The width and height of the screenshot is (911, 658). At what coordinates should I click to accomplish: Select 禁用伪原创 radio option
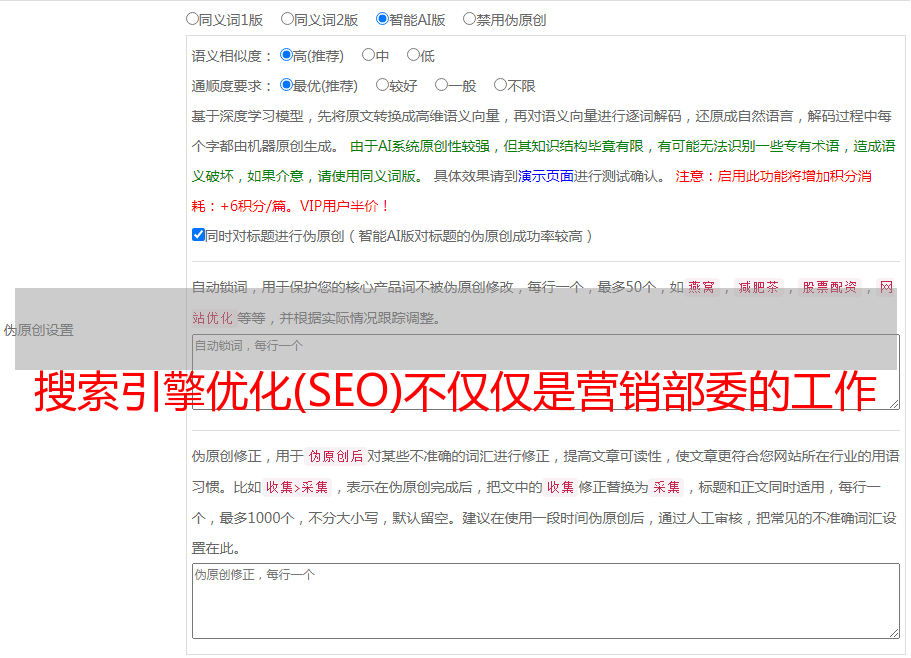coord(469,19)
